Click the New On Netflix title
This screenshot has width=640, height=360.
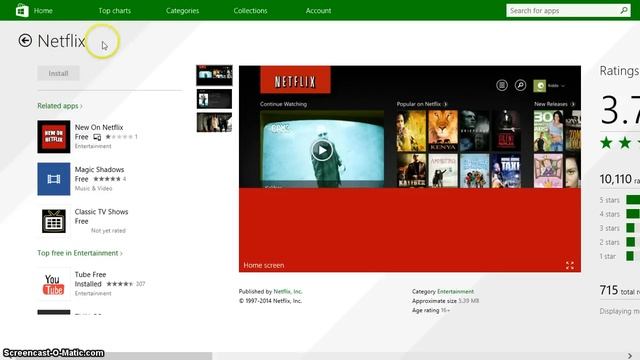(x=99, y=127)
